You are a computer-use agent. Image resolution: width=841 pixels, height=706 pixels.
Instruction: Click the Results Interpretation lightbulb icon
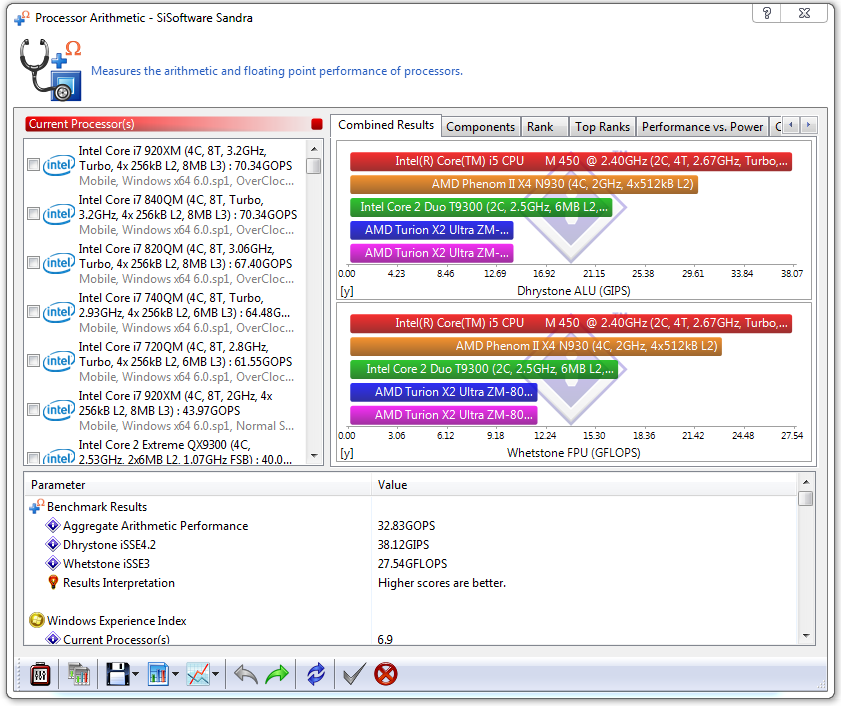tap(53, 583)
